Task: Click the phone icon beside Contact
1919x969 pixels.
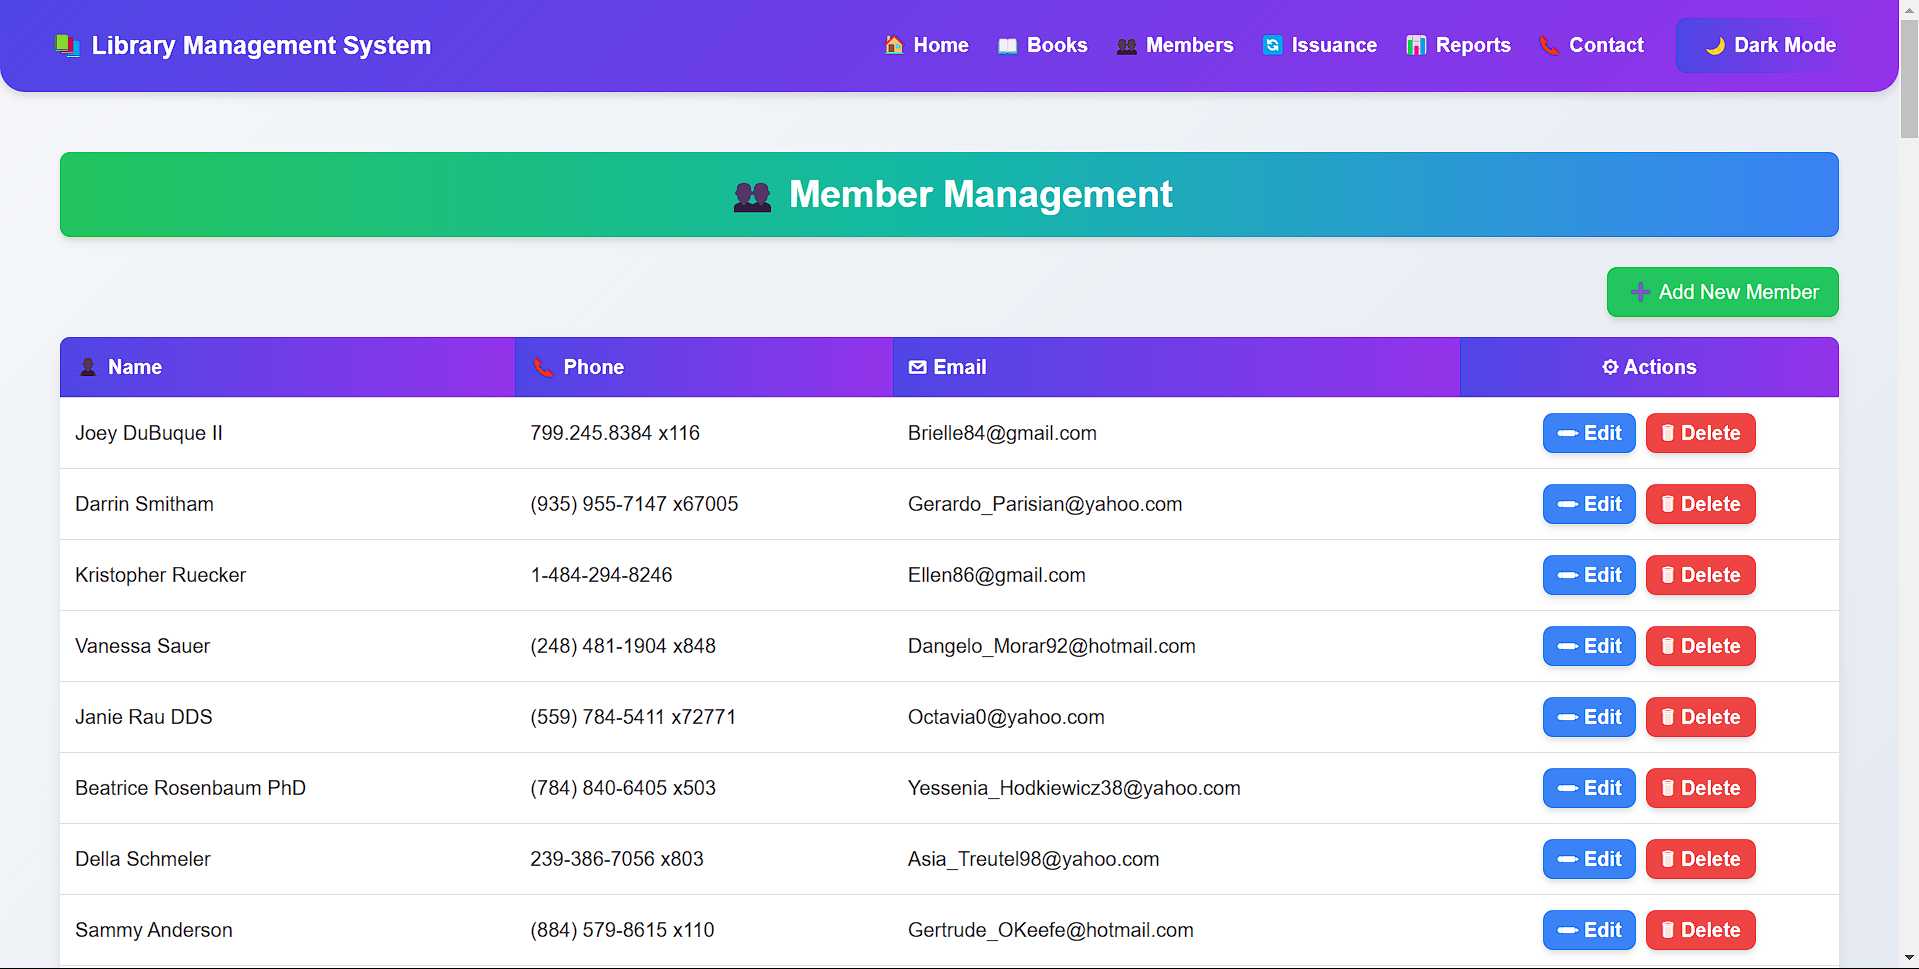Action: coord(1549,45)
